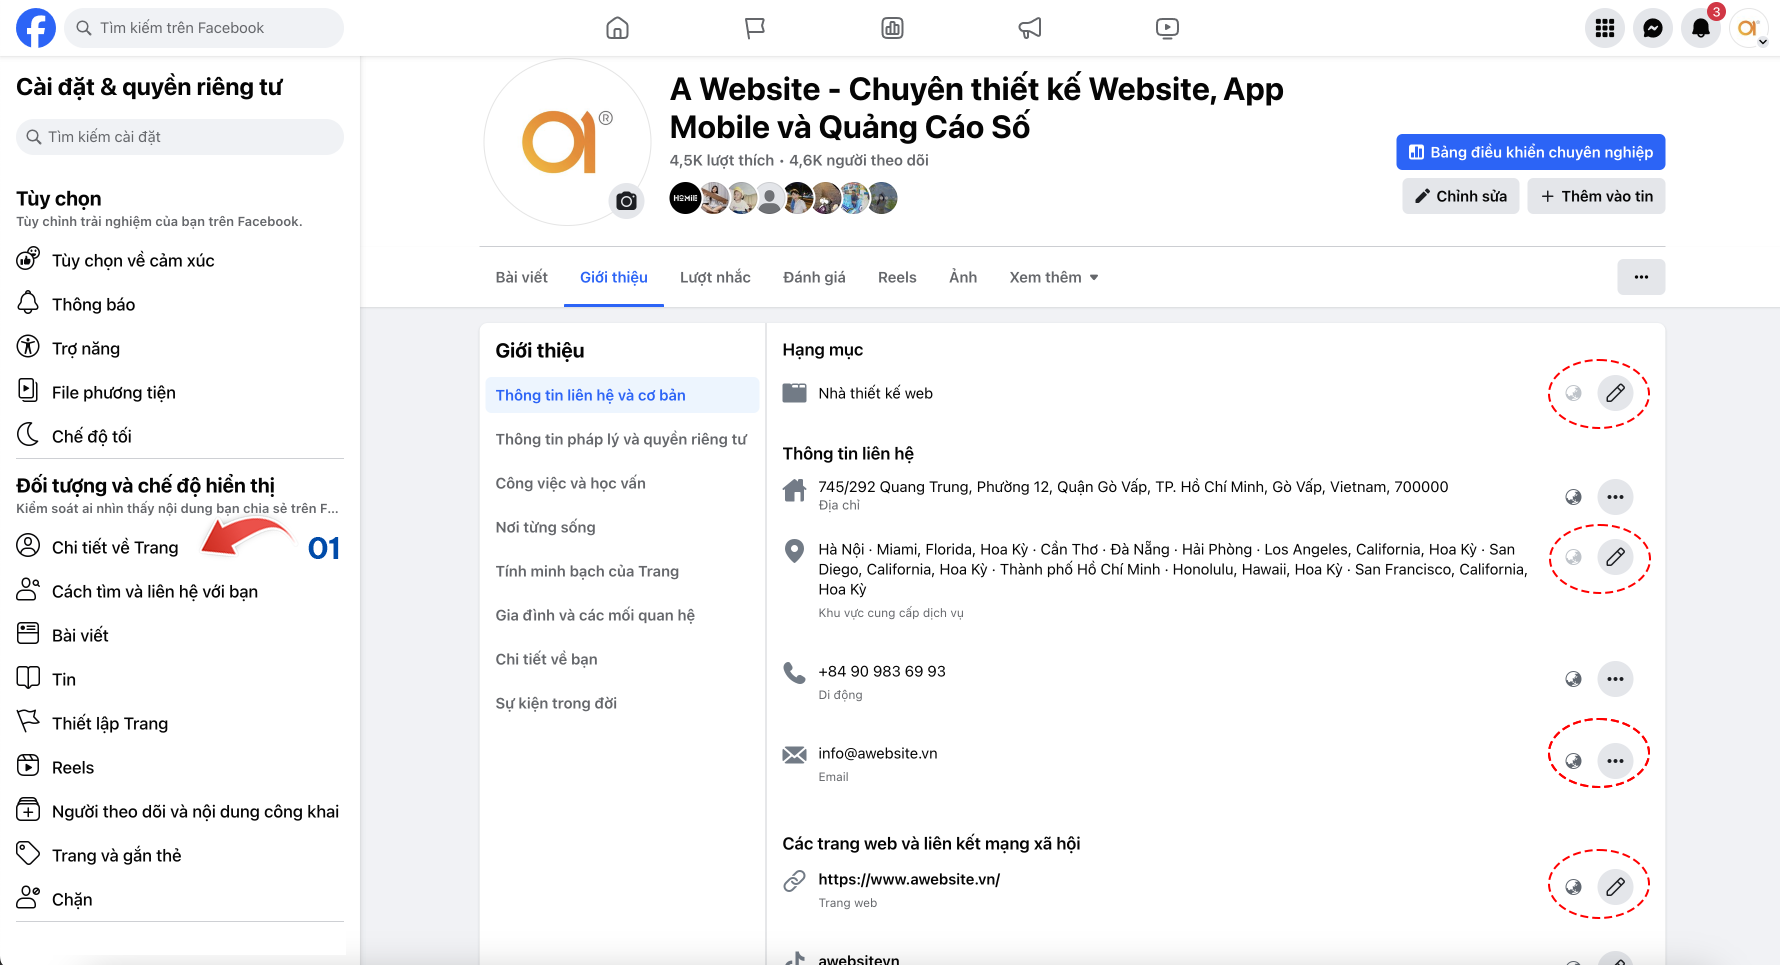The width and height of the screenshot is (1780, 965).
Task: Open the https://www.awebsite.vn/ link
Action: coord(909,879)
